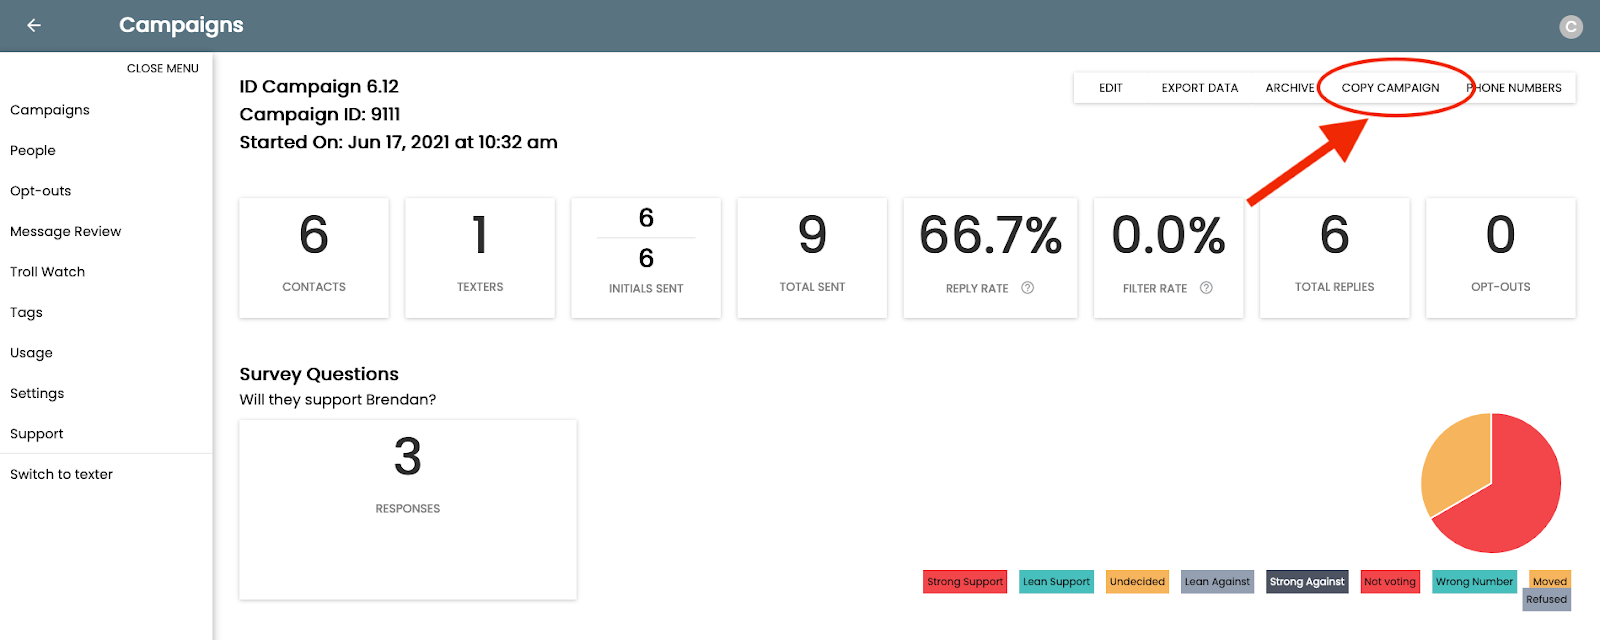Click the Strong Against legend swatch
Image resolution: width=1600 pixels, height=640 pixels.
coord(1307,582)
